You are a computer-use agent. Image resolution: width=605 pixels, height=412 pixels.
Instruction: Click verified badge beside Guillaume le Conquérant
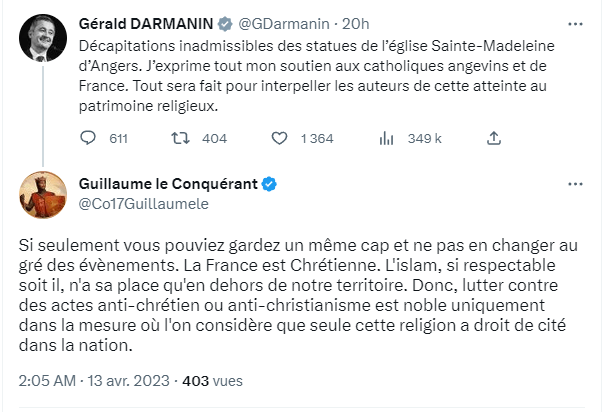[x=269, y=184]
